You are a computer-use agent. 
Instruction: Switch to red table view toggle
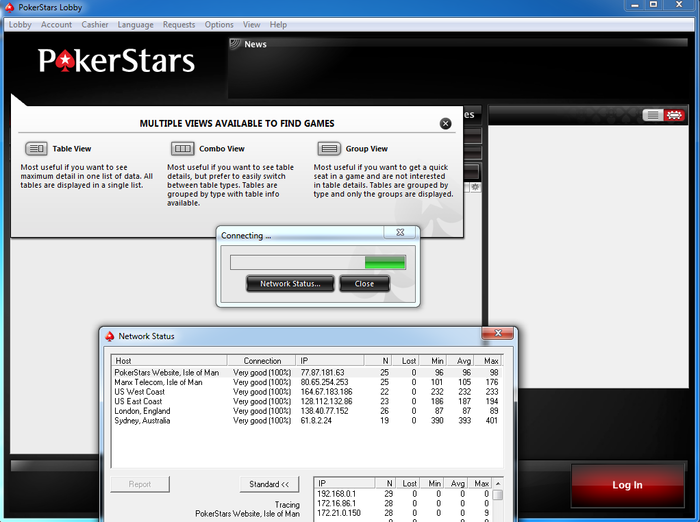[674, 115]
